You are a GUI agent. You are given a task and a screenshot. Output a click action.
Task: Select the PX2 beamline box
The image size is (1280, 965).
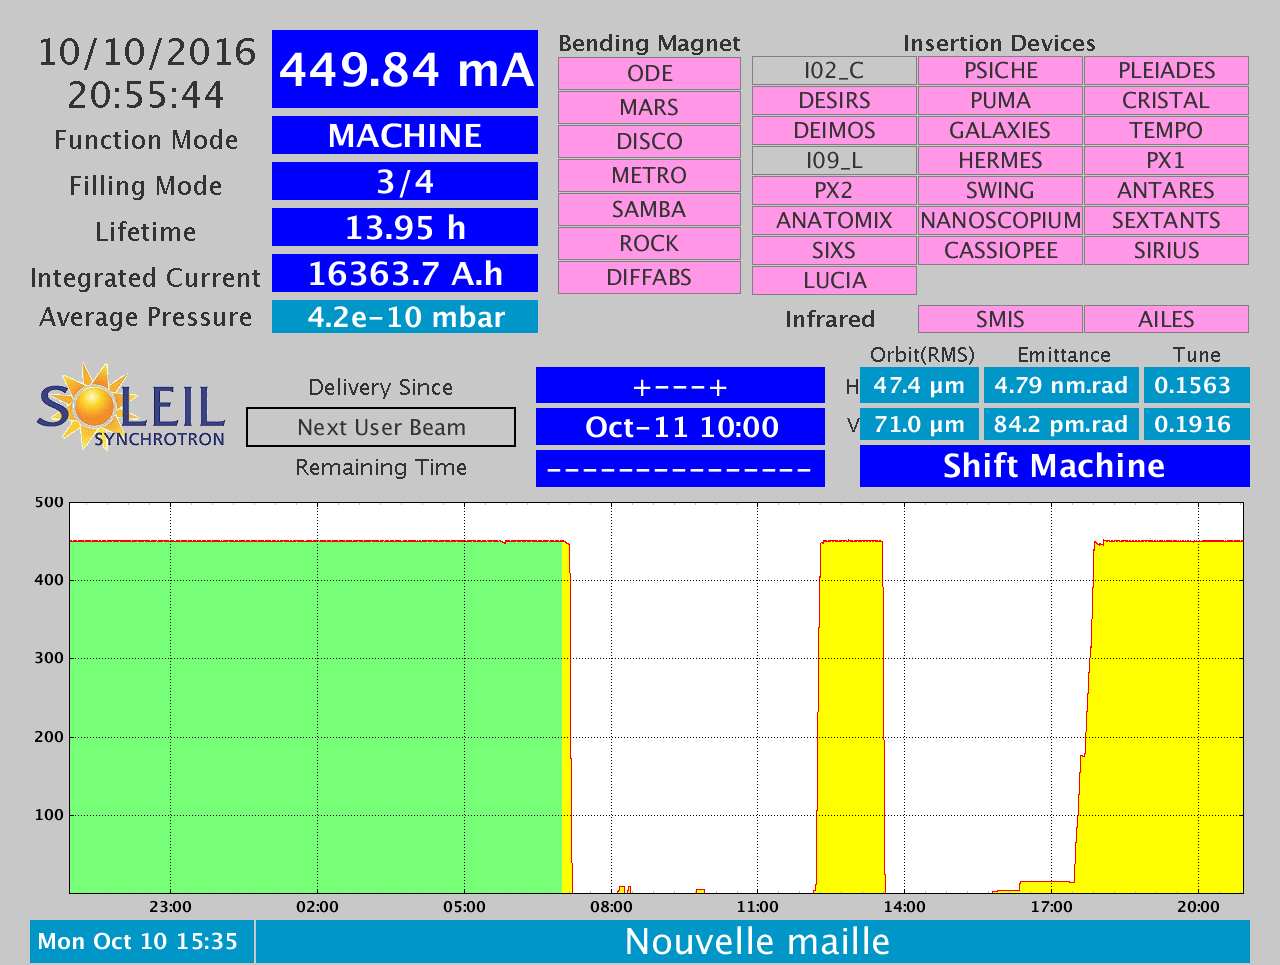[834, 191]
